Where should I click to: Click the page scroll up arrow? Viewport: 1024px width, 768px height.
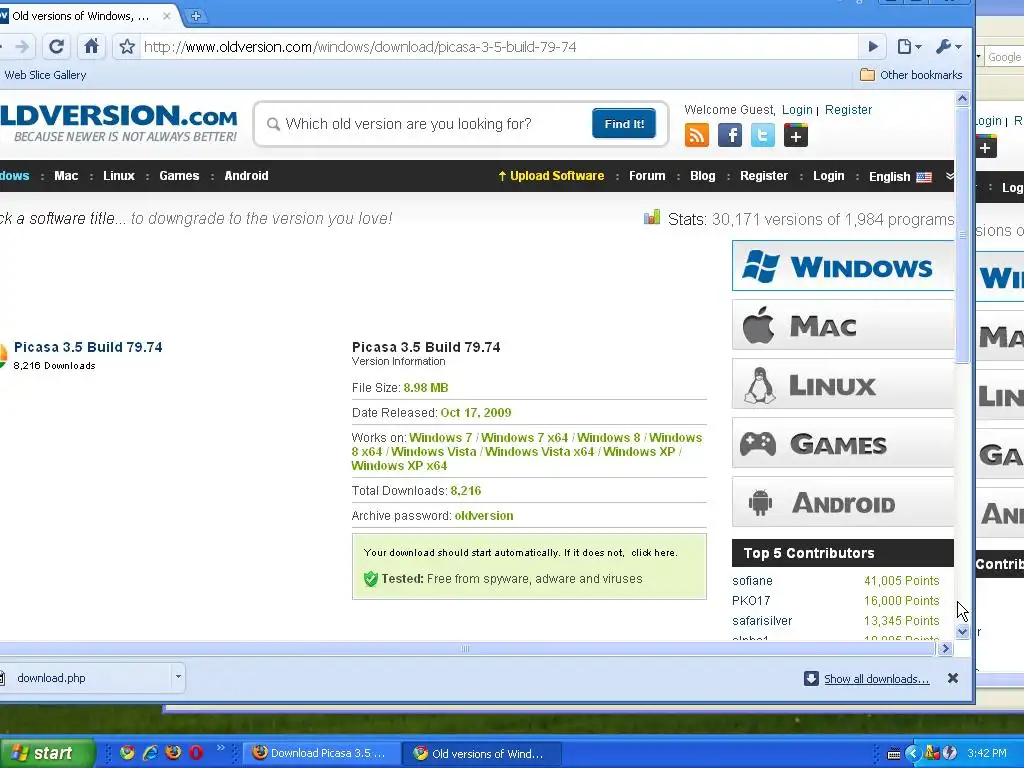[x=962, y=99]
